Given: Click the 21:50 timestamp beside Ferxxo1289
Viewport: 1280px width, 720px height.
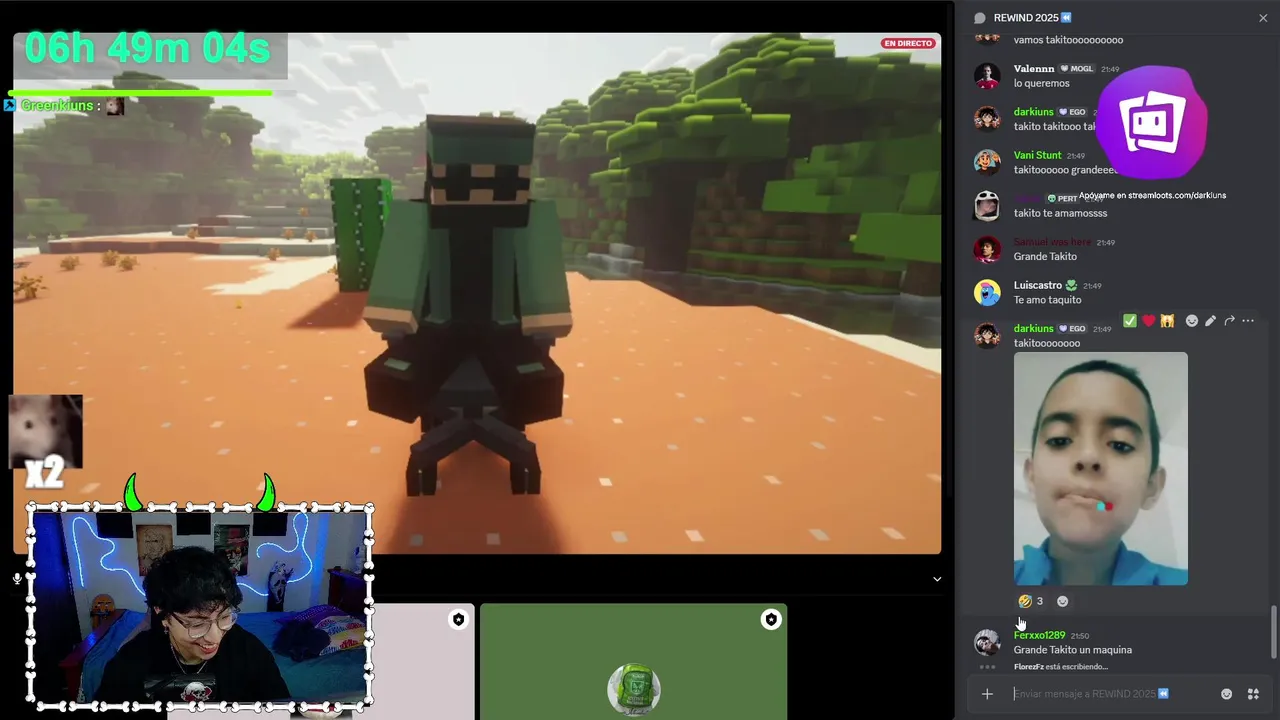Looking at the screenshot, I should tap(1080, 636).
